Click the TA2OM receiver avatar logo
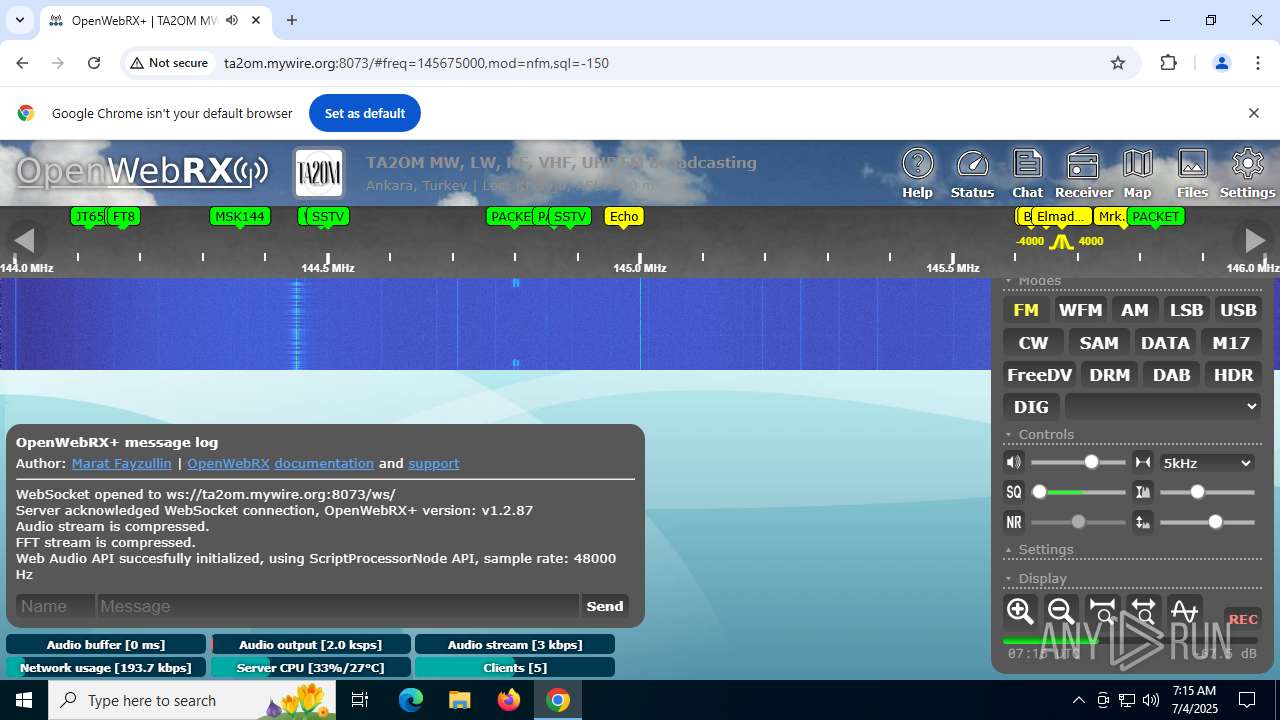The height and width of the screenshot is (720, 1280). click(x=319, y=173)
